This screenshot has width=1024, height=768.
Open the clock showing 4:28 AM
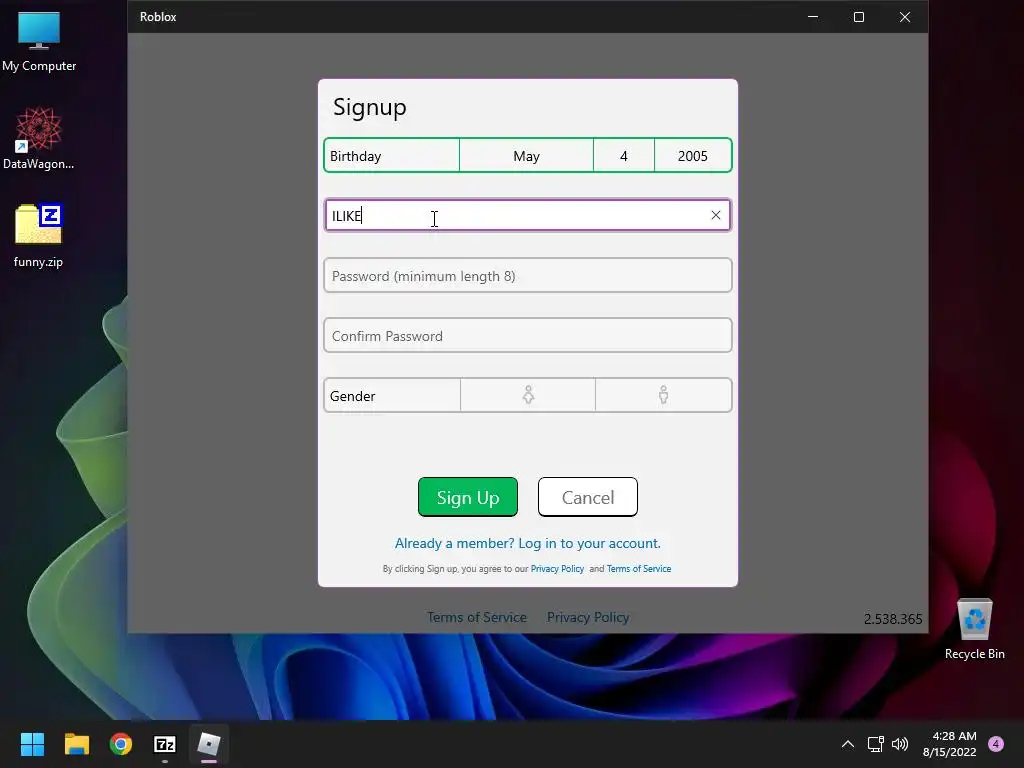click(x=950, y=744)
